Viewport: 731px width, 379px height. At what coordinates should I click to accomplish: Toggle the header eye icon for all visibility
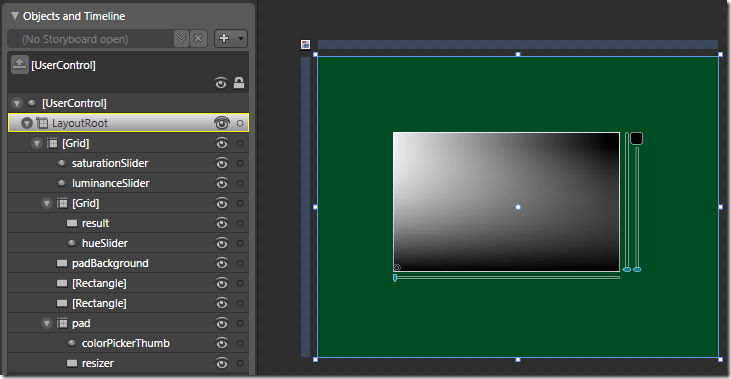(221, 83)
